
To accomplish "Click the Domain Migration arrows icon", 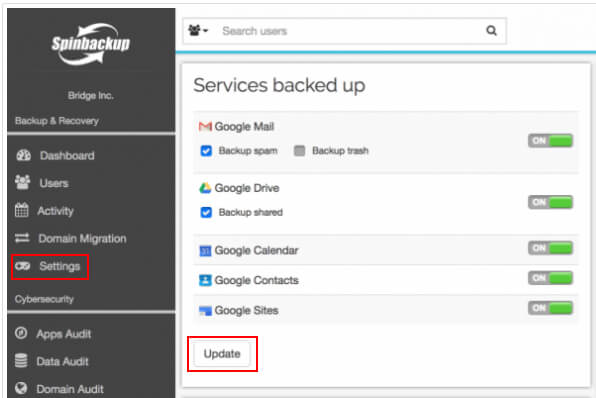I will coord(22,238).
